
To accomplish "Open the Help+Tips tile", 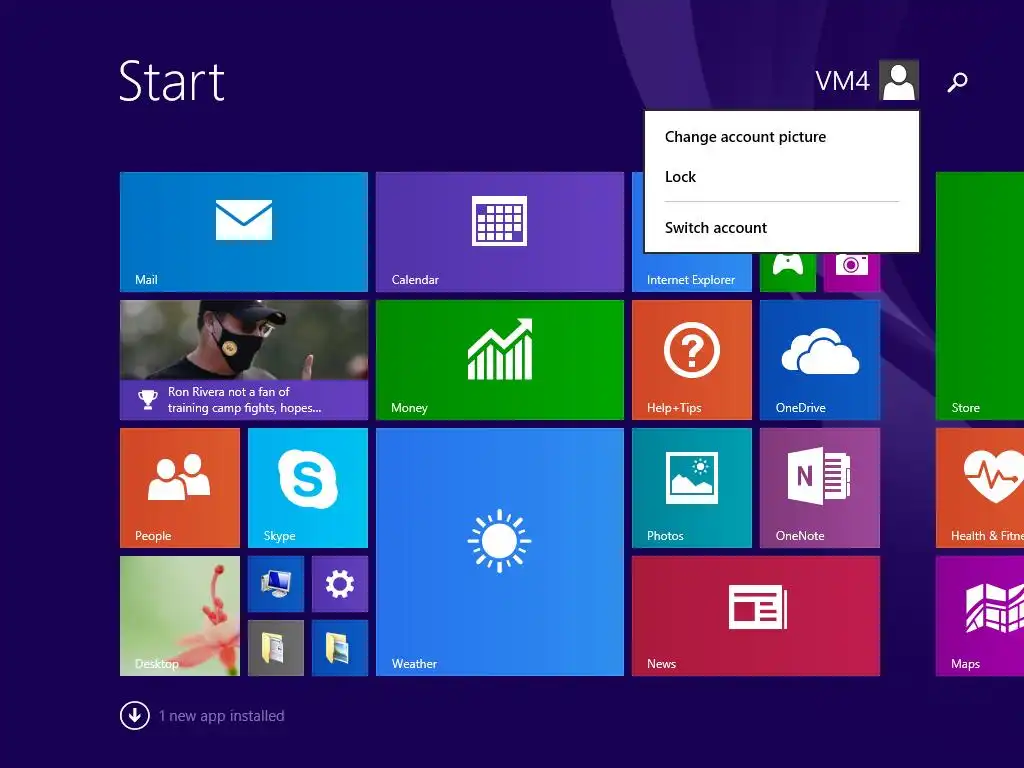I will click(x=692, y=360).
